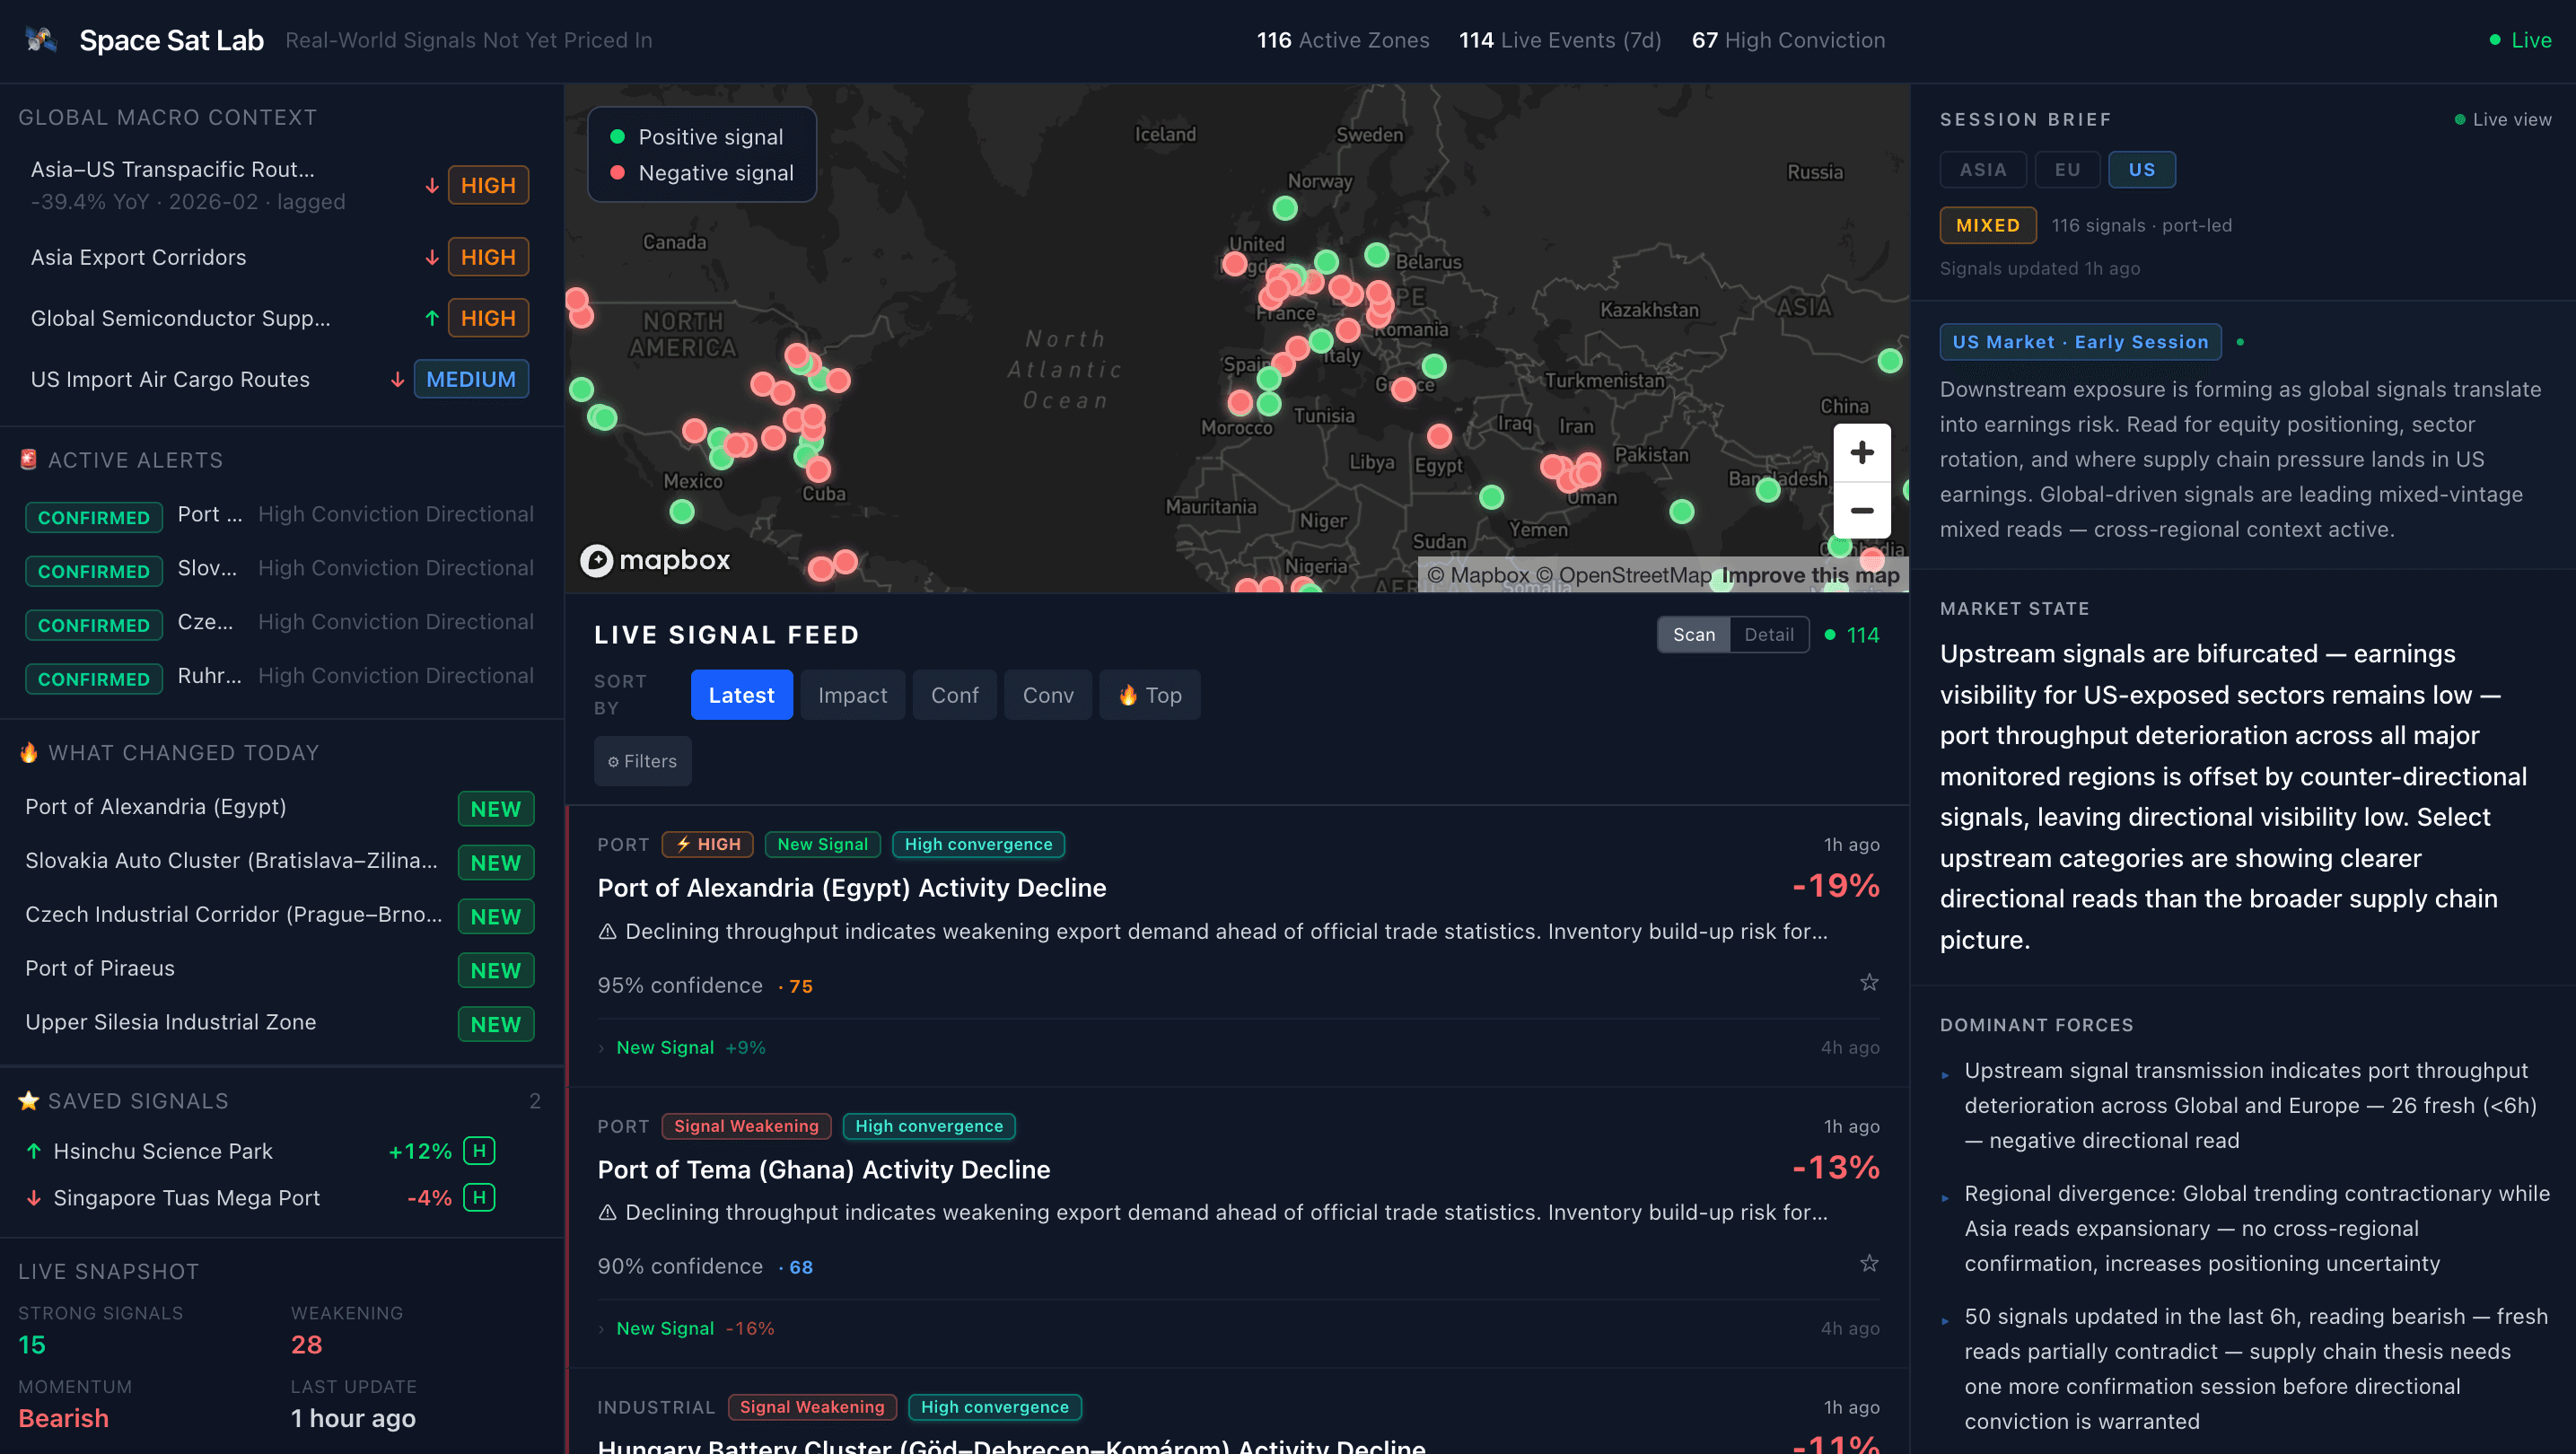Viewport: 2576px width, 1454px height.
Task: Click the Negative signal legend dot
Action: pos(617,172)
